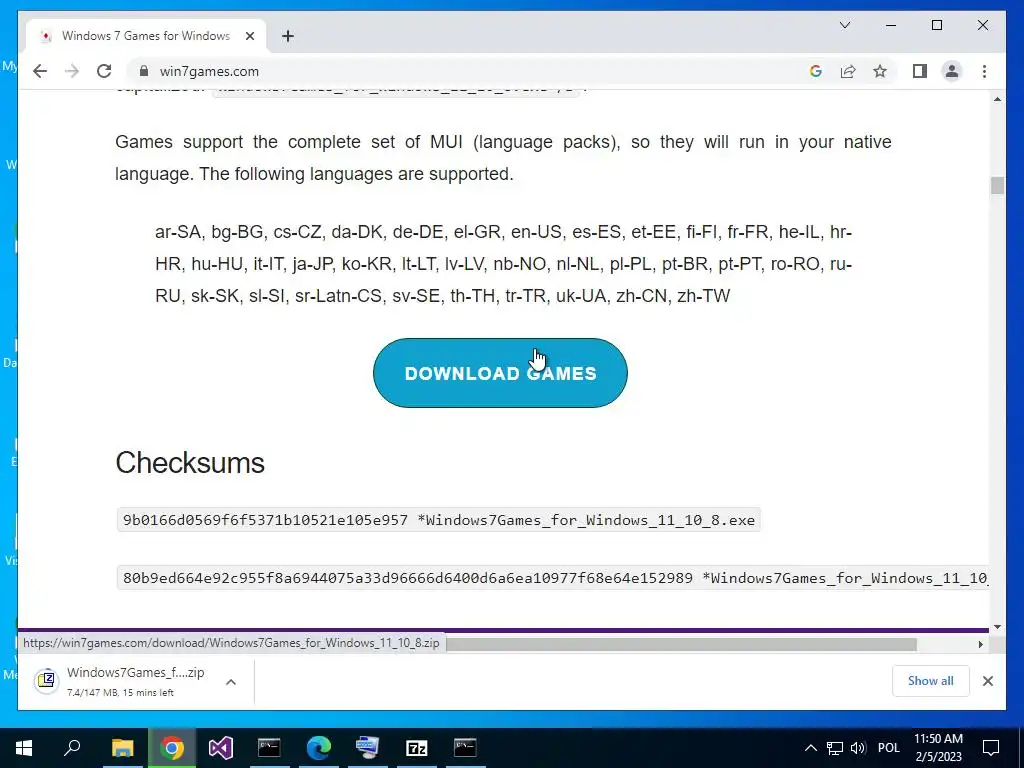This screenshot has height=768, width=1024.
Task: Minimize the Chrome window
Action: click(891, 25)
